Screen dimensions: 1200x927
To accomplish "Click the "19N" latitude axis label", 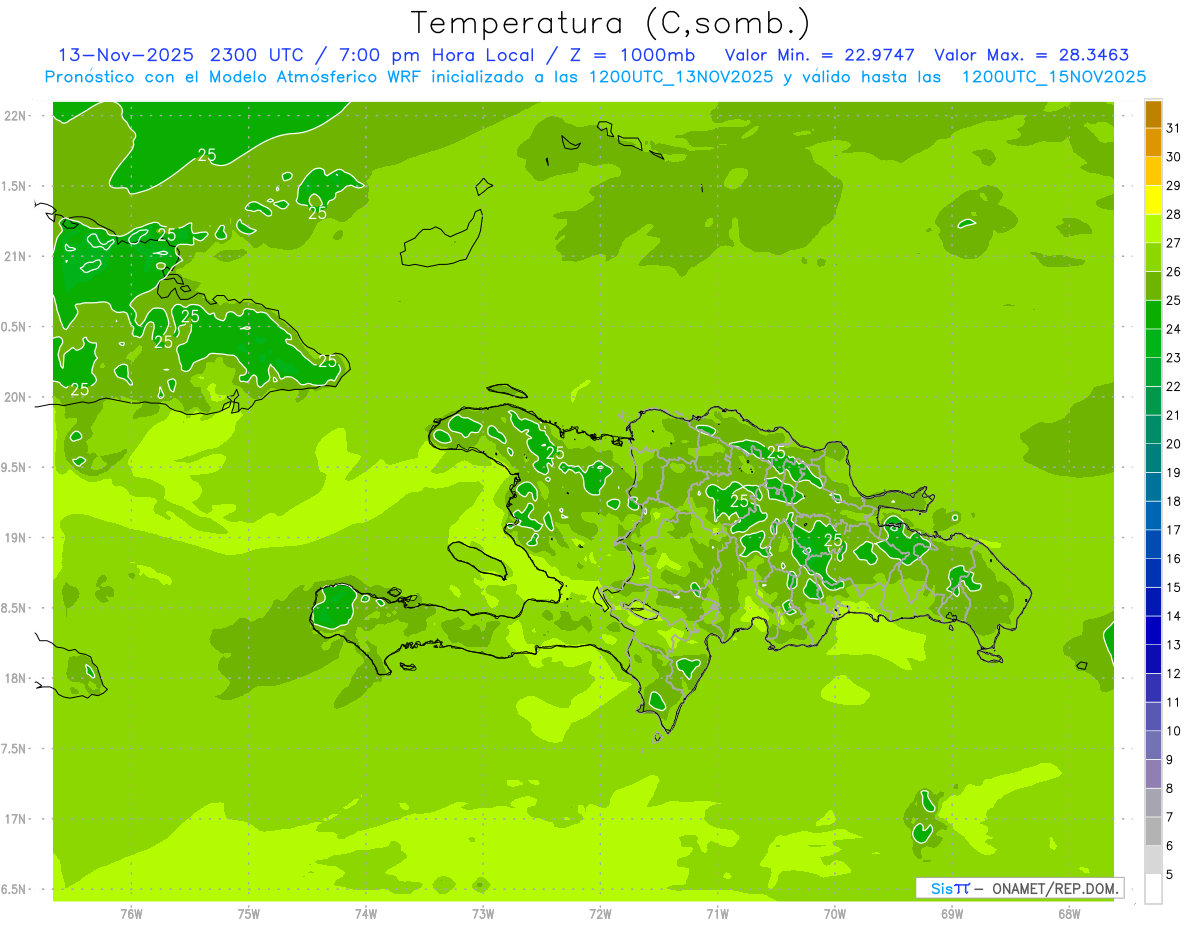I will pyautogui.click(x=15, y=538).
